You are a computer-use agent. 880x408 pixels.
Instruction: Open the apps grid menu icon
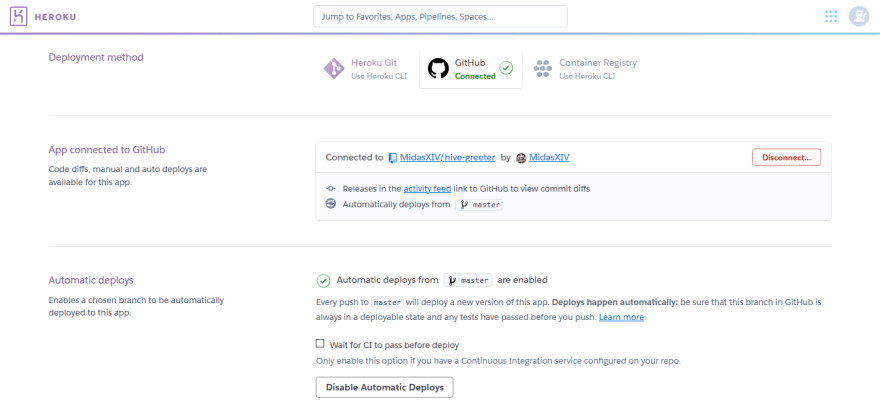[x=831, y=16]
